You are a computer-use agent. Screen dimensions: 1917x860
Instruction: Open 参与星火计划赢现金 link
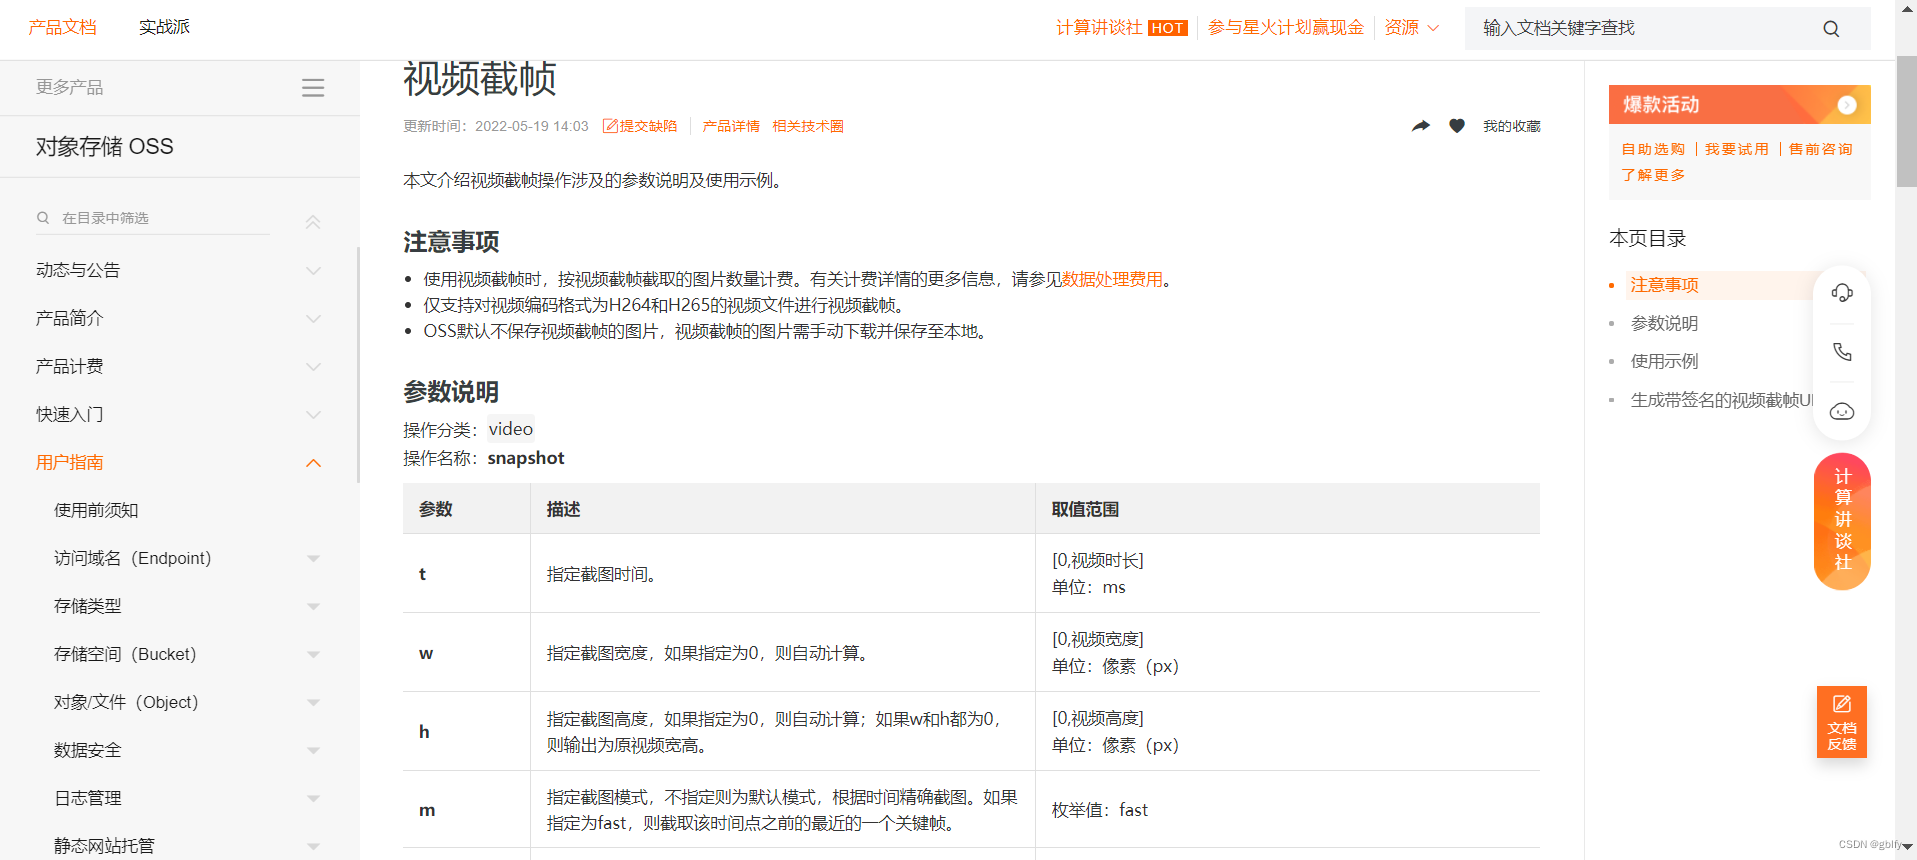tap(1286, 28)
